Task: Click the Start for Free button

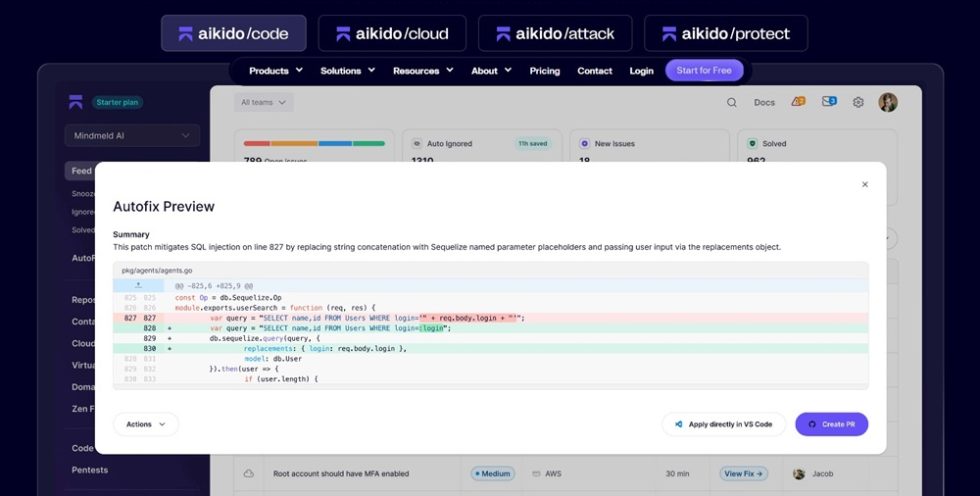Action: [x=704, y=70]
